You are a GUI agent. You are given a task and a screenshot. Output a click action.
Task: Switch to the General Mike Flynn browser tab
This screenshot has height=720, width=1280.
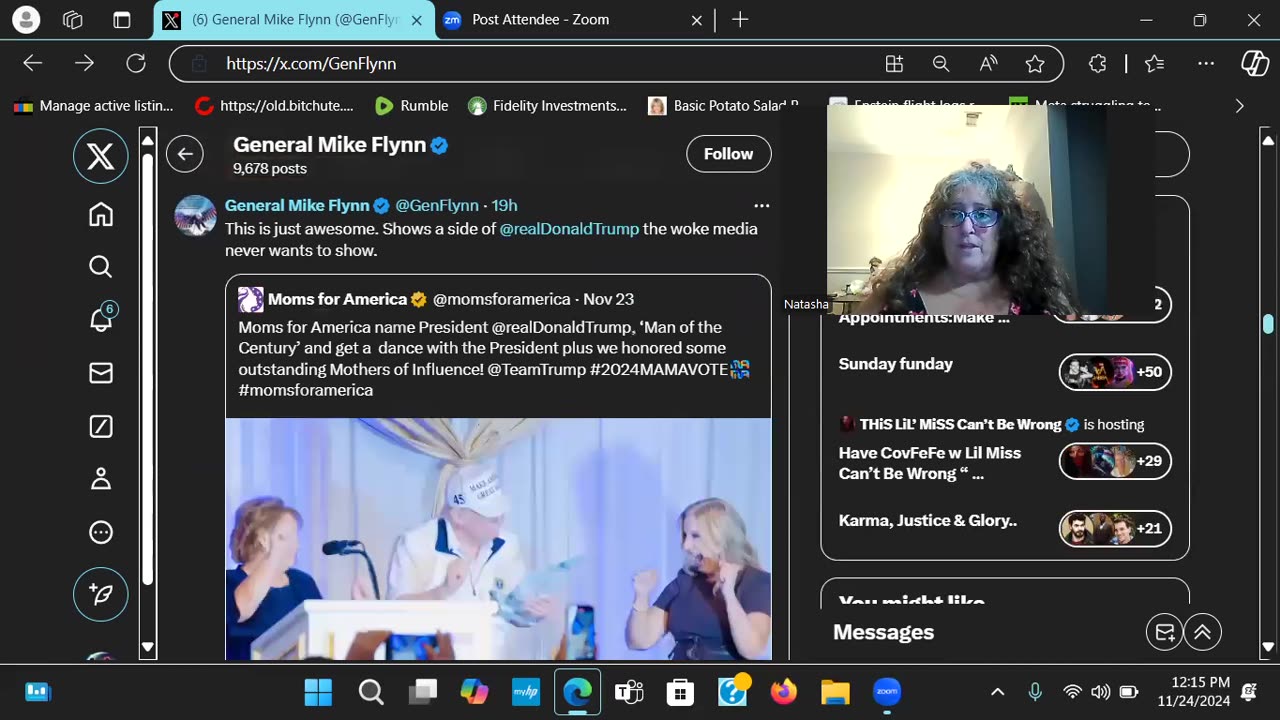295,20
